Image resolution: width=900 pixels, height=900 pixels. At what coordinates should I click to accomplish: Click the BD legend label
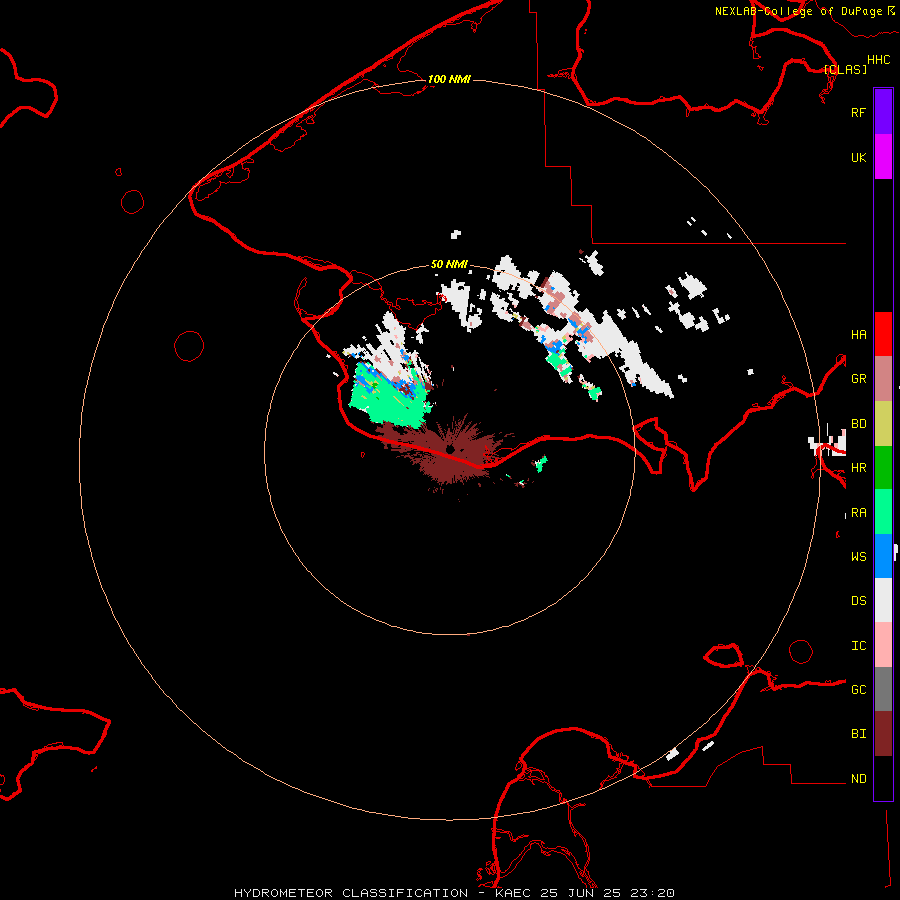[x=858, y=424]
